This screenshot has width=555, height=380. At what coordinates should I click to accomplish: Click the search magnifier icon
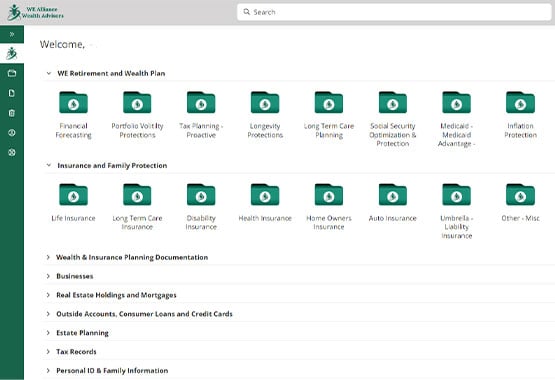click(246, 12)
